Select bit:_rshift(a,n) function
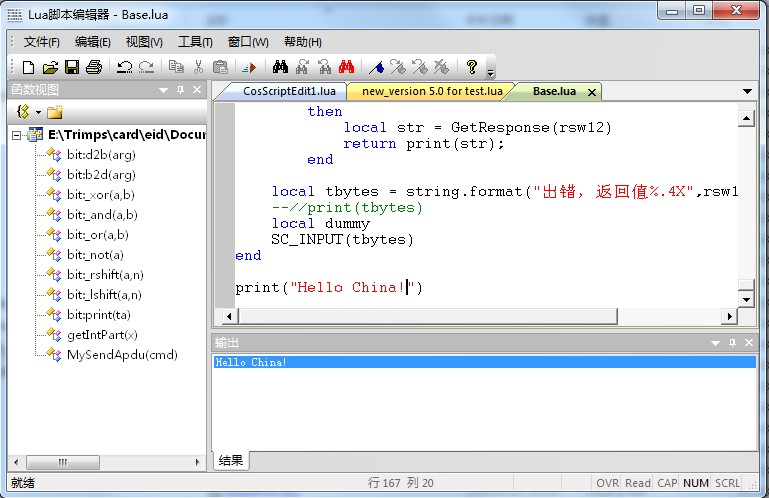 click(105, 275)
